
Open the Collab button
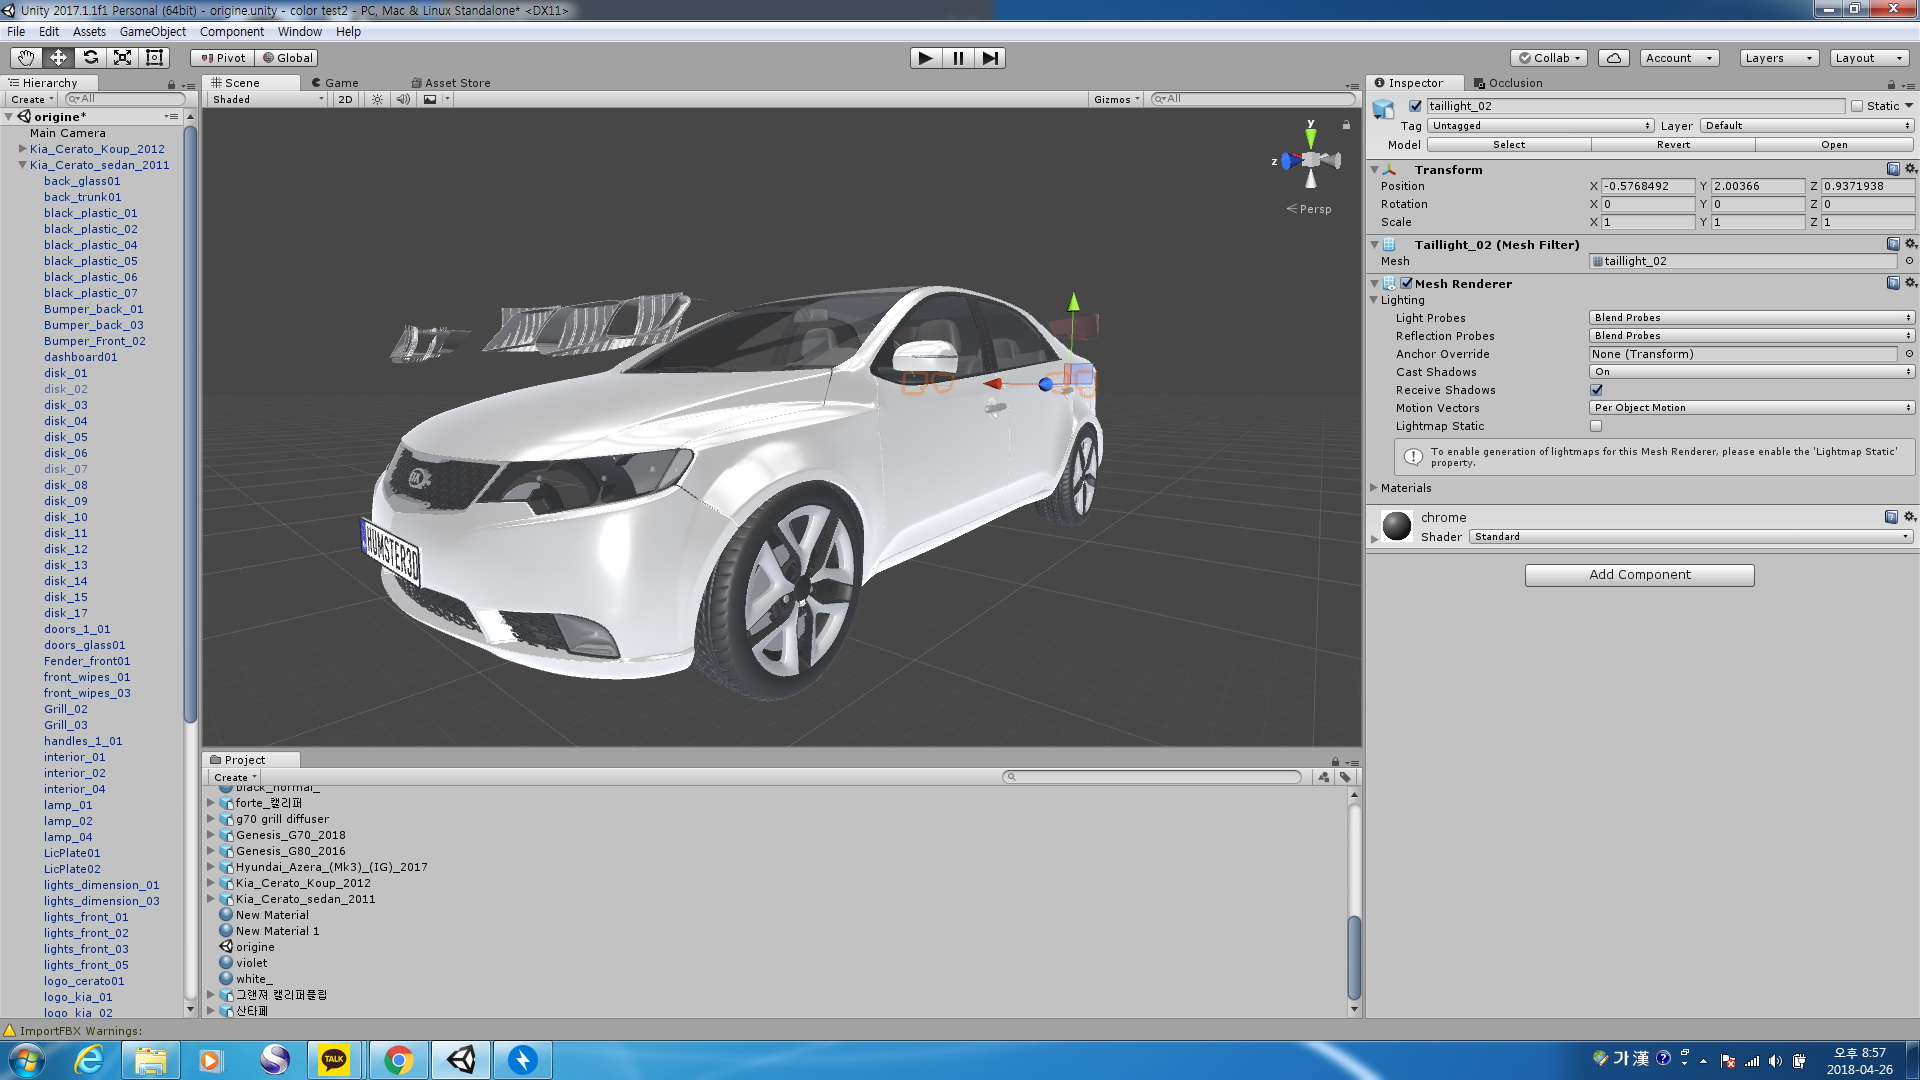(1550, 58)
